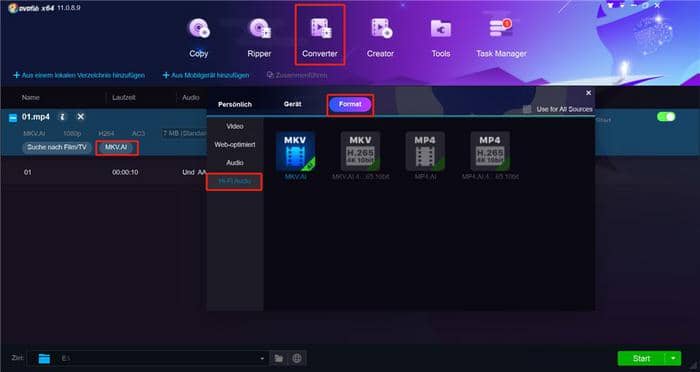Click the Zusammenführen merge option

297,75
